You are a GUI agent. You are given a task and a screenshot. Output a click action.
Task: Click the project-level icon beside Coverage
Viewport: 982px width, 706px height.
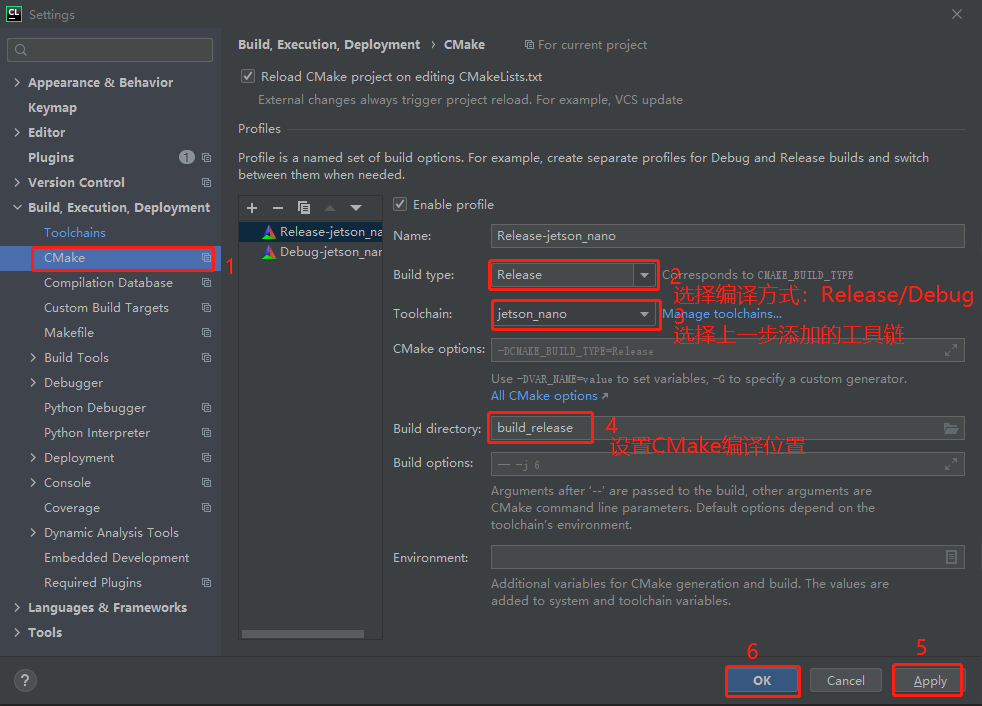coord(206,508)
